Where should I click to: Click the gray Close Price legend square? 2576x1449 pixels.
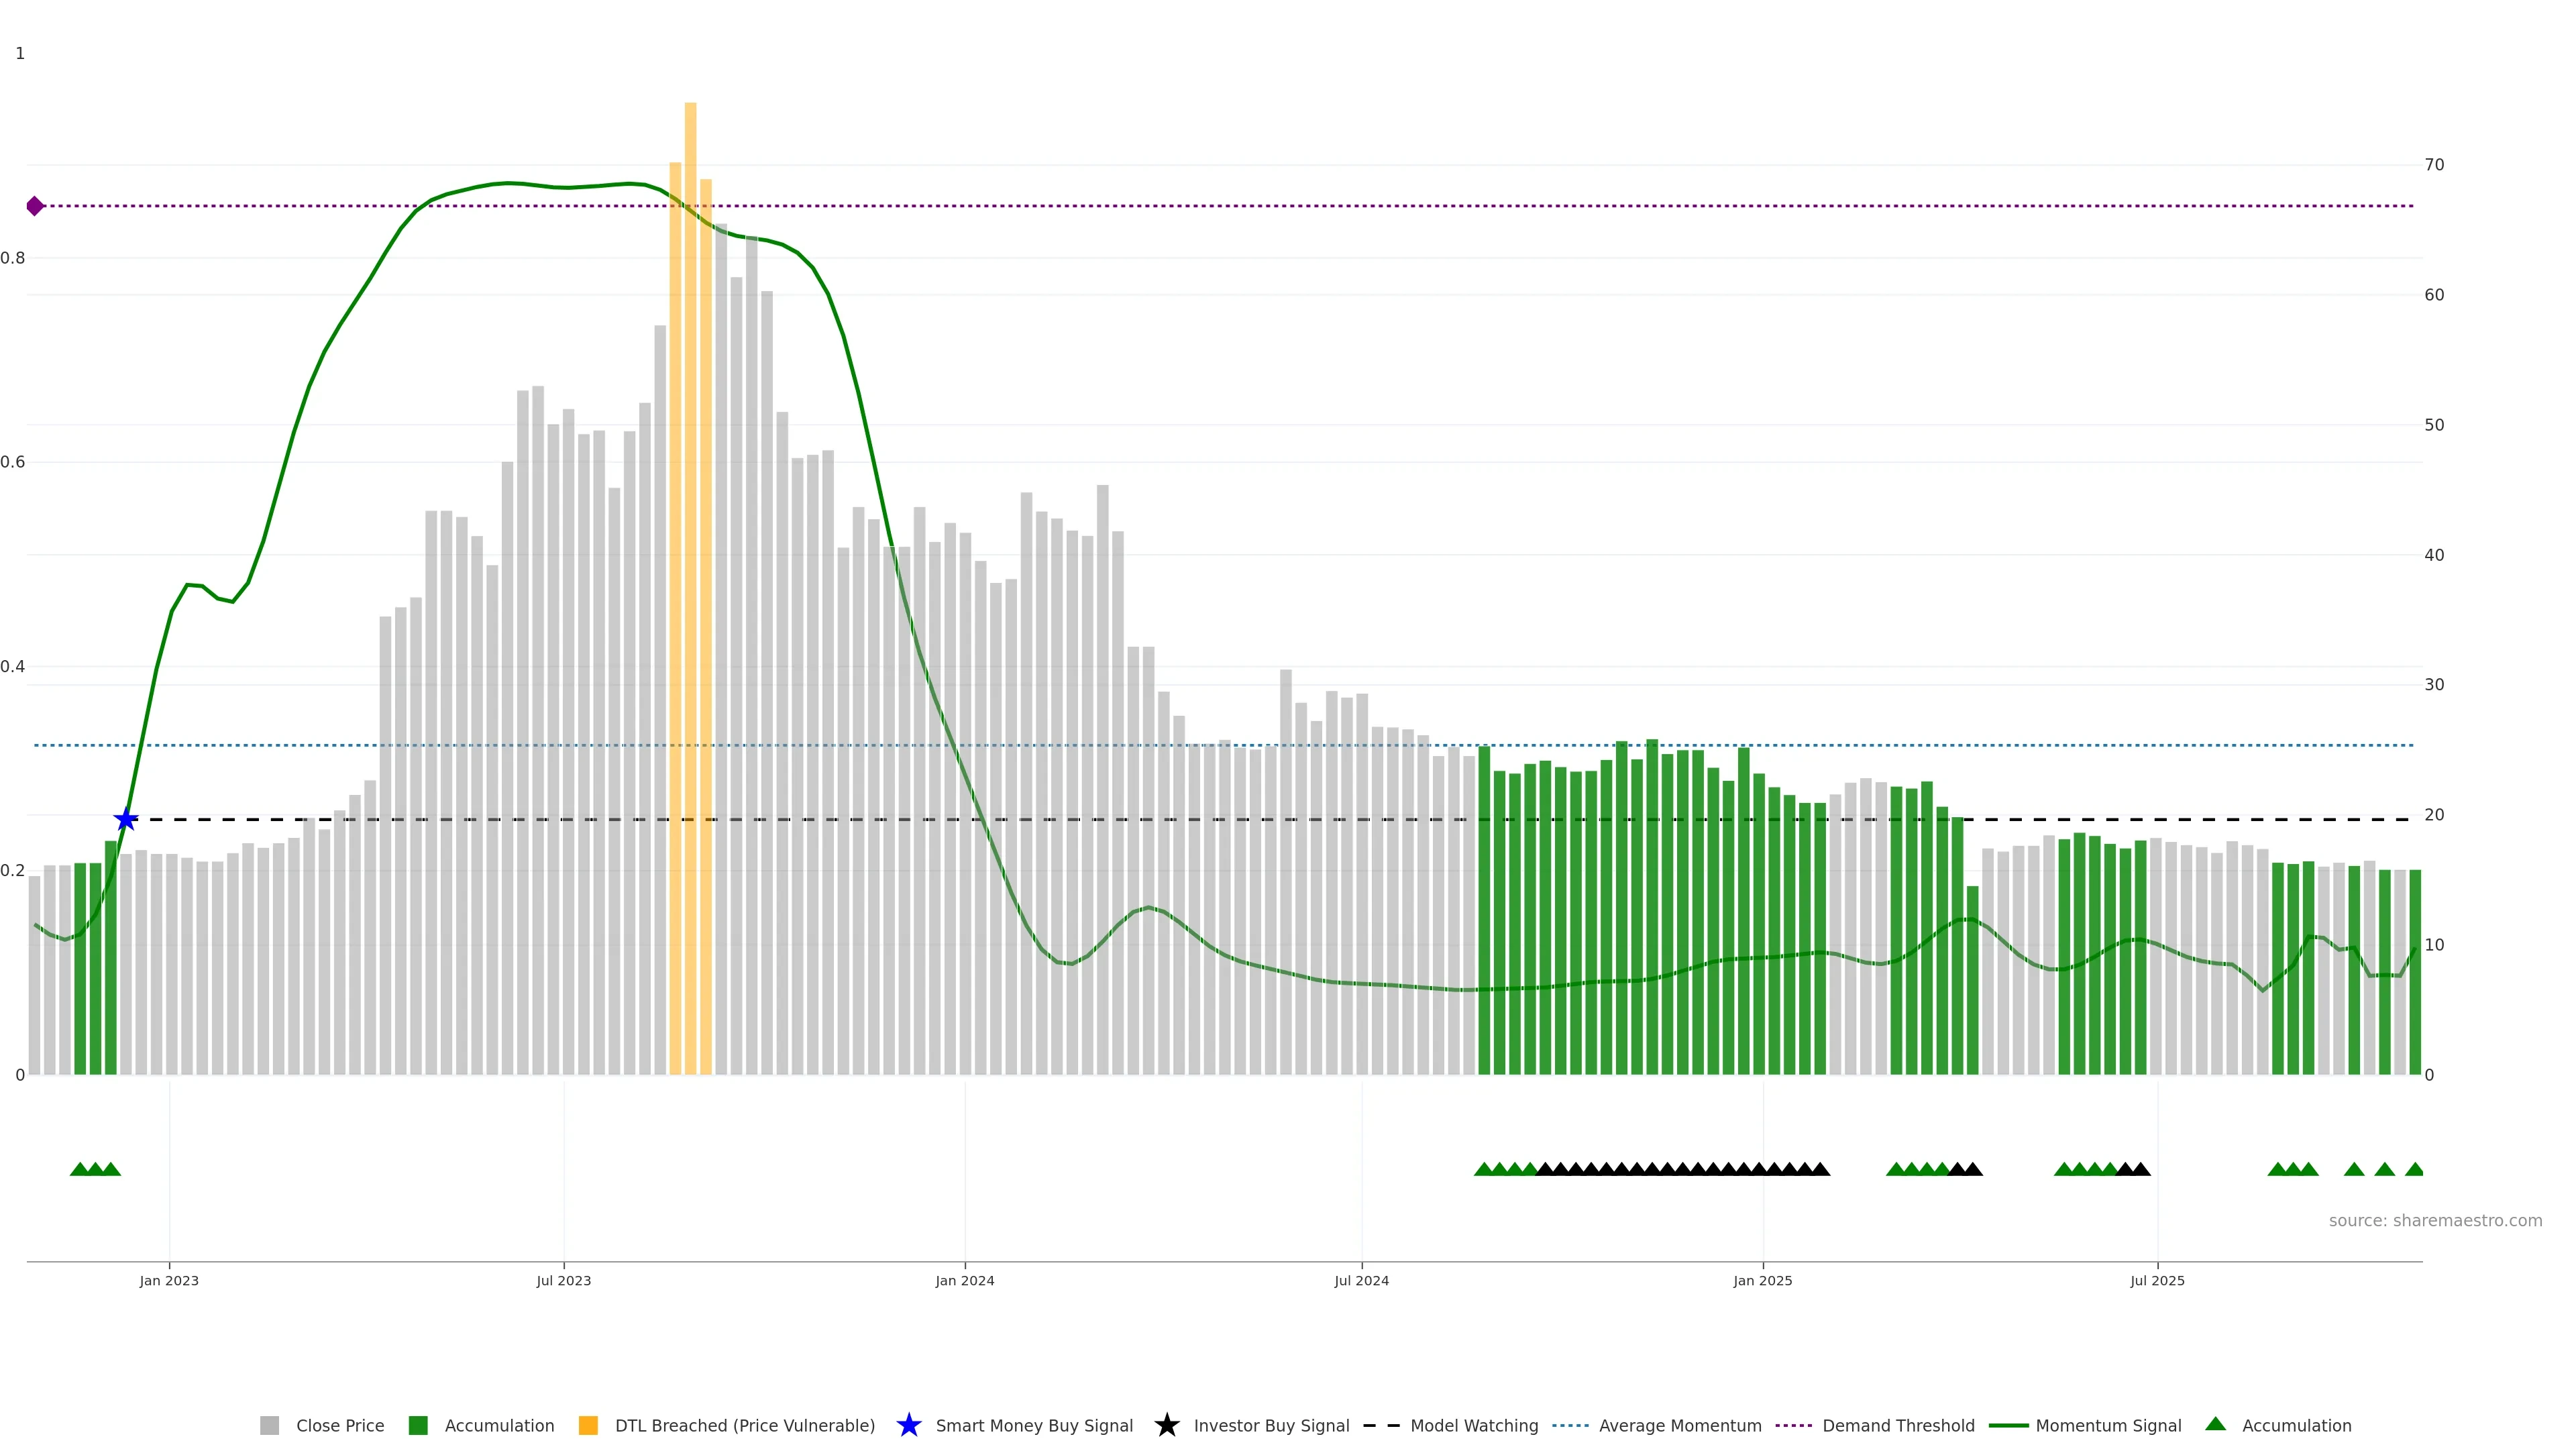269,1425
